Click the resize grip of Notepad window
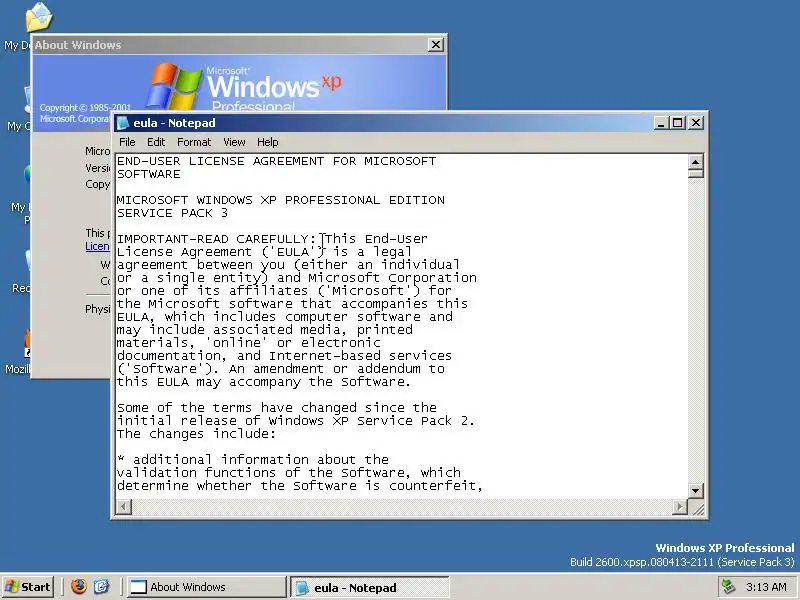This screenshot has width=800, height=600. [699, 509]
